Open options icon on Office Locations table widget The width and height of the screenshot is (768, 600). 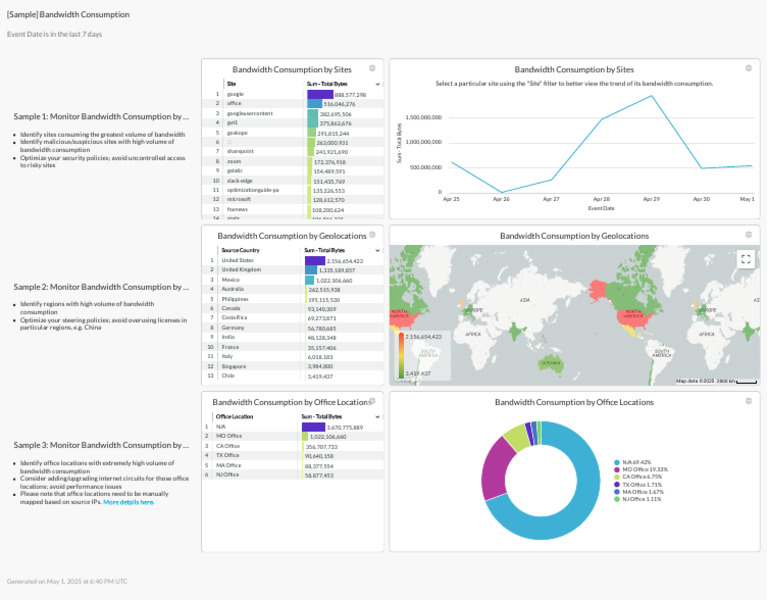pyautogui.click(x=372, y=401)
